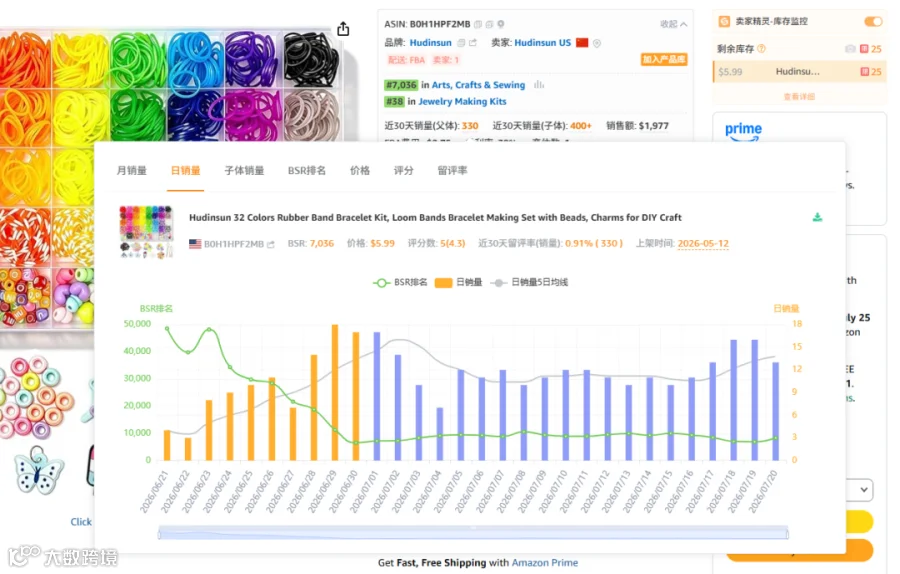Click the 2026/06/29 daily sales bar
The width and height of the screenshot is (900, 574).
(335, 392)
